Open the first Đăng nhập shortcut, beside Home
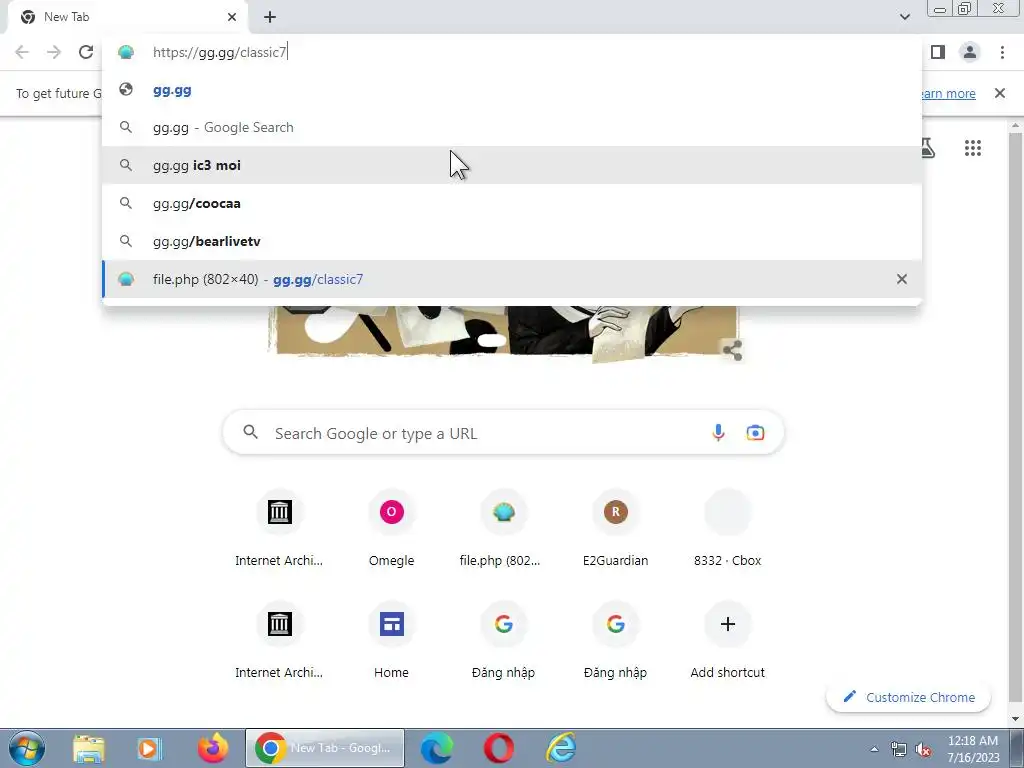The height and width of the screenshot is (768, 1024). click(503, 641)
